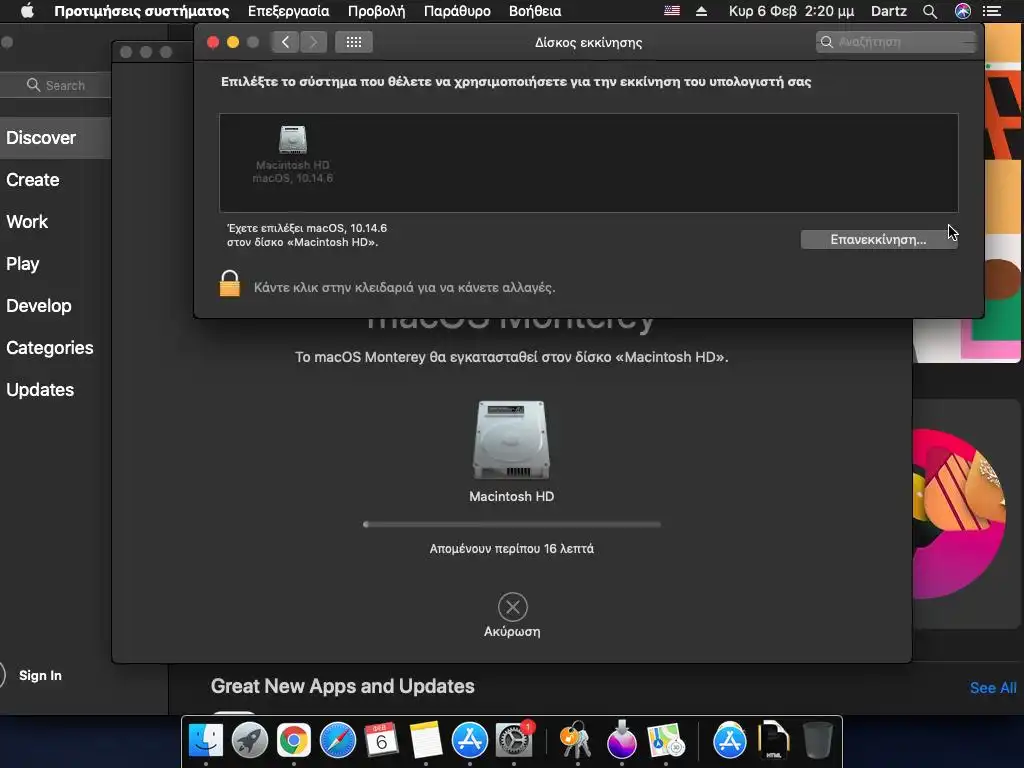Click the 'Great New Apps and Updates' heading
This screenshot has width=1024, height=768.
(x=342, y=686)
